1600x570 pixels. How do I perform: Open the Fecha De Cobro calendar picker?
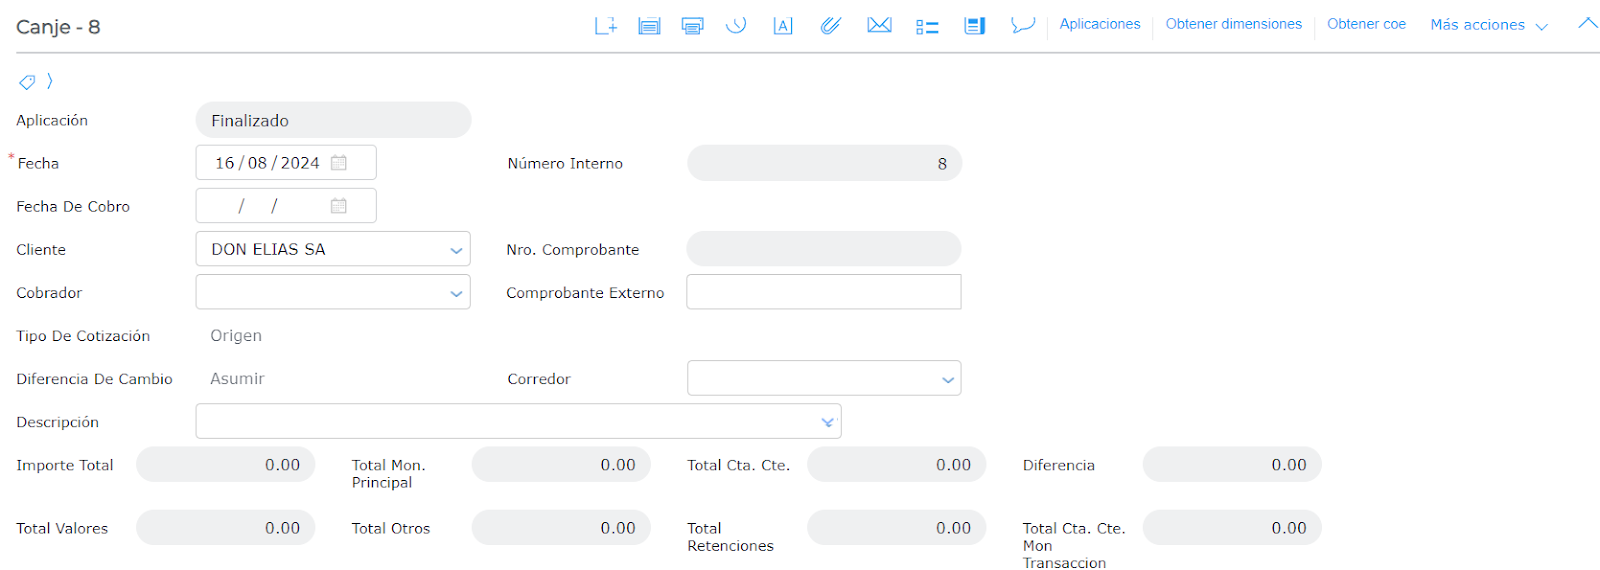(x=339, y=206)
